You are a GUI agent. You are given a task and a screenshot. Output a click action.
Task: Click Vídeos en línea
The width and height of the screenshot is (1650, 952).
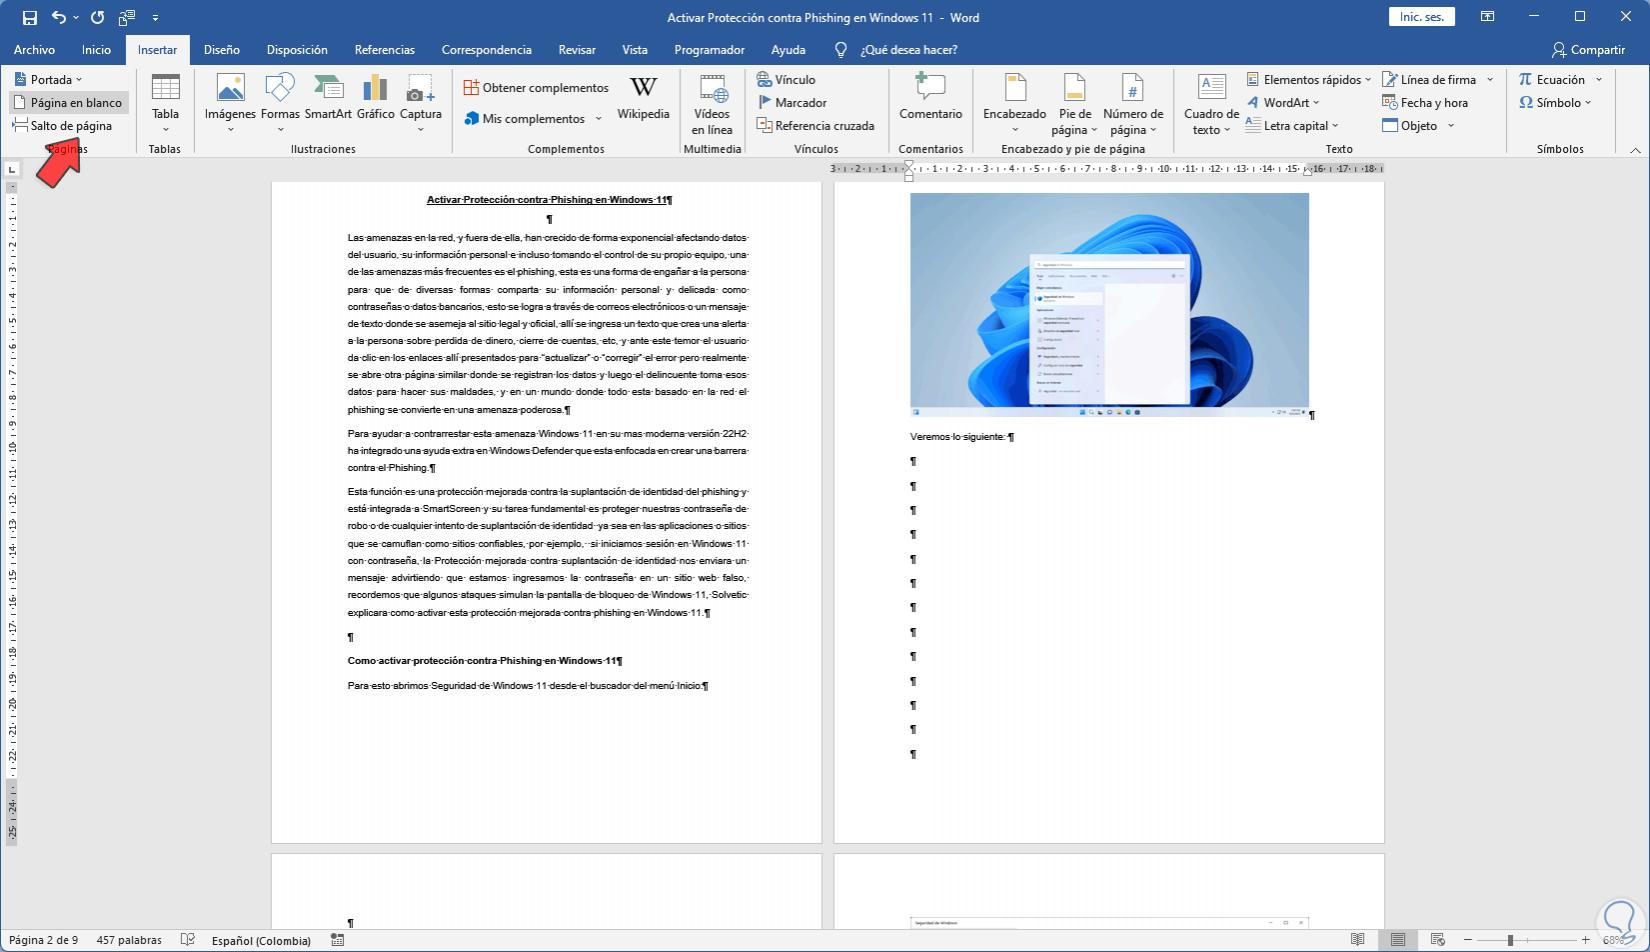[712, 104]
